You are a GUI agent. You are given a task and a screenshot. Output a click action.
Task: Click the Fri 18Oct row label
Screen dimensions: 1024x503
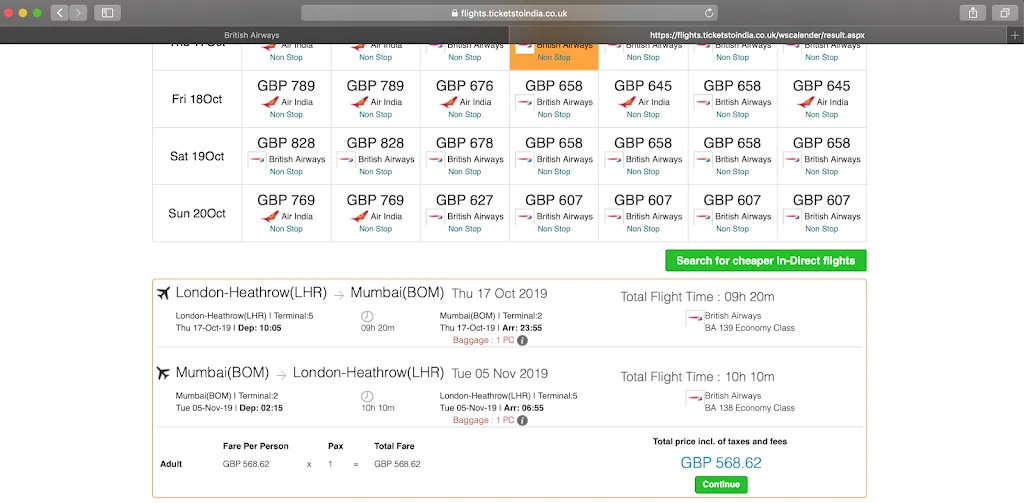pyautogui.click(x=197, y=99)
